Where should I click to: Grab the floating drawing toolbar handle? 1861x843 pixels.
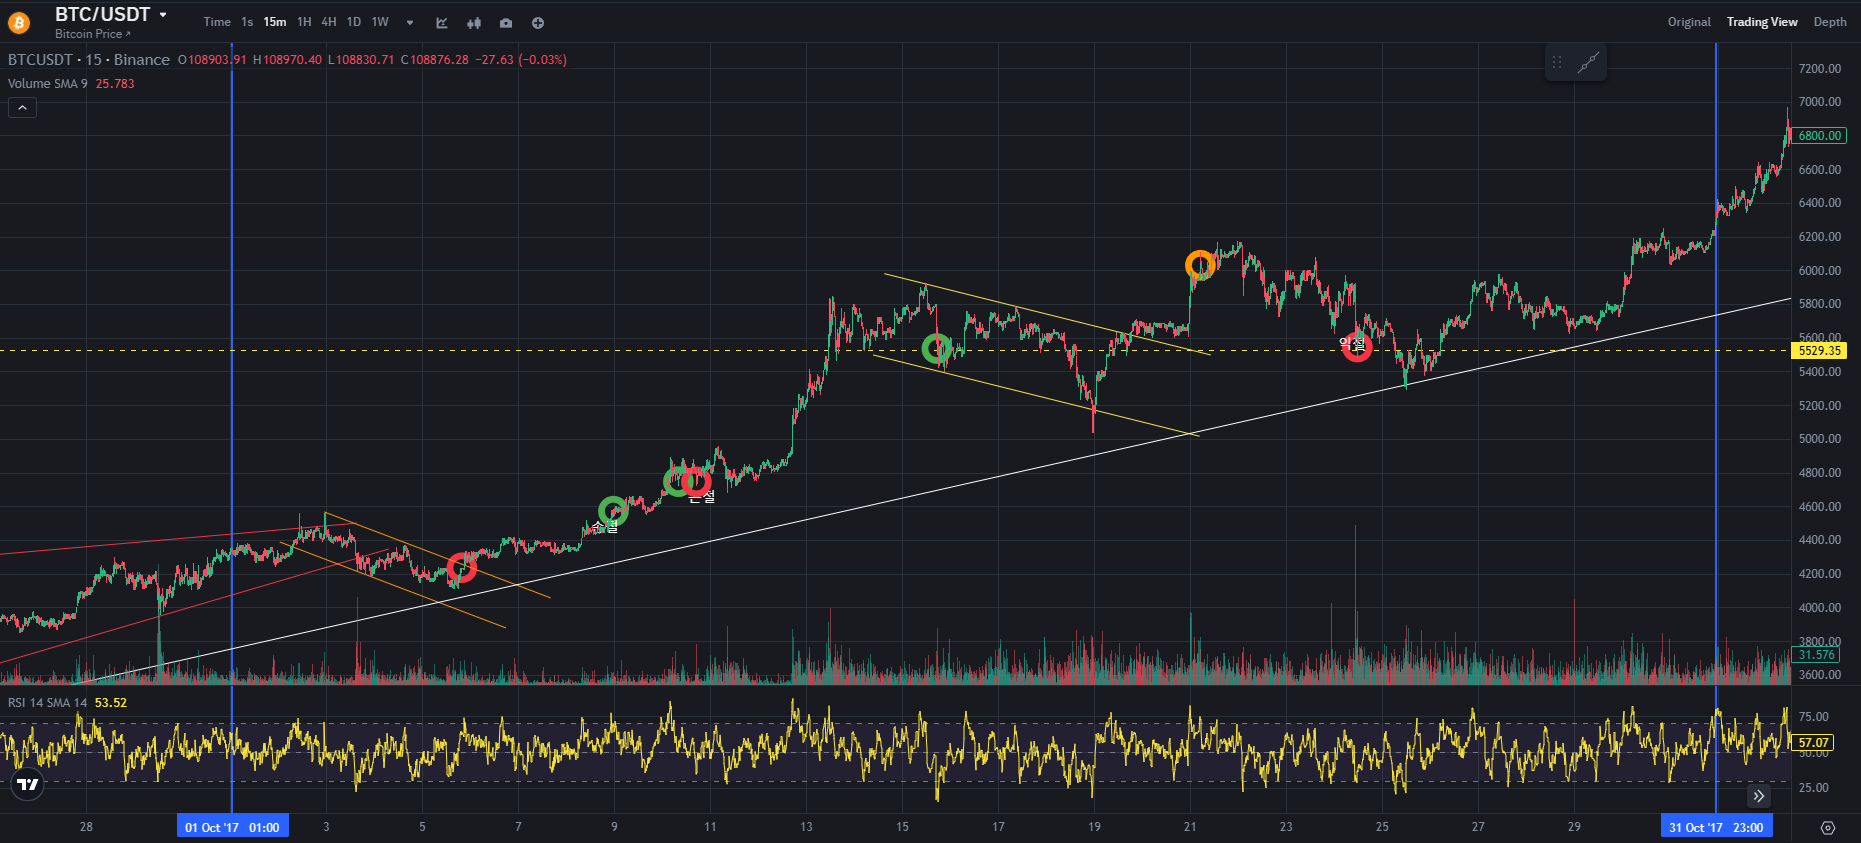pyautogui.click(x=1557, y=63)
